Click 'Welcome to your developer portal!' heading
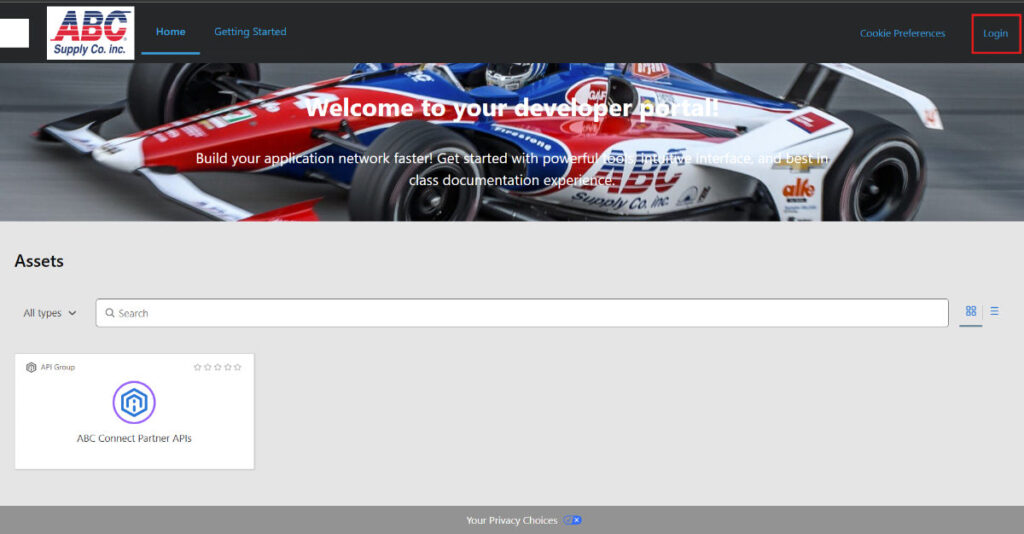Screen dimensions: 1024x534 (x=512, y=108)
